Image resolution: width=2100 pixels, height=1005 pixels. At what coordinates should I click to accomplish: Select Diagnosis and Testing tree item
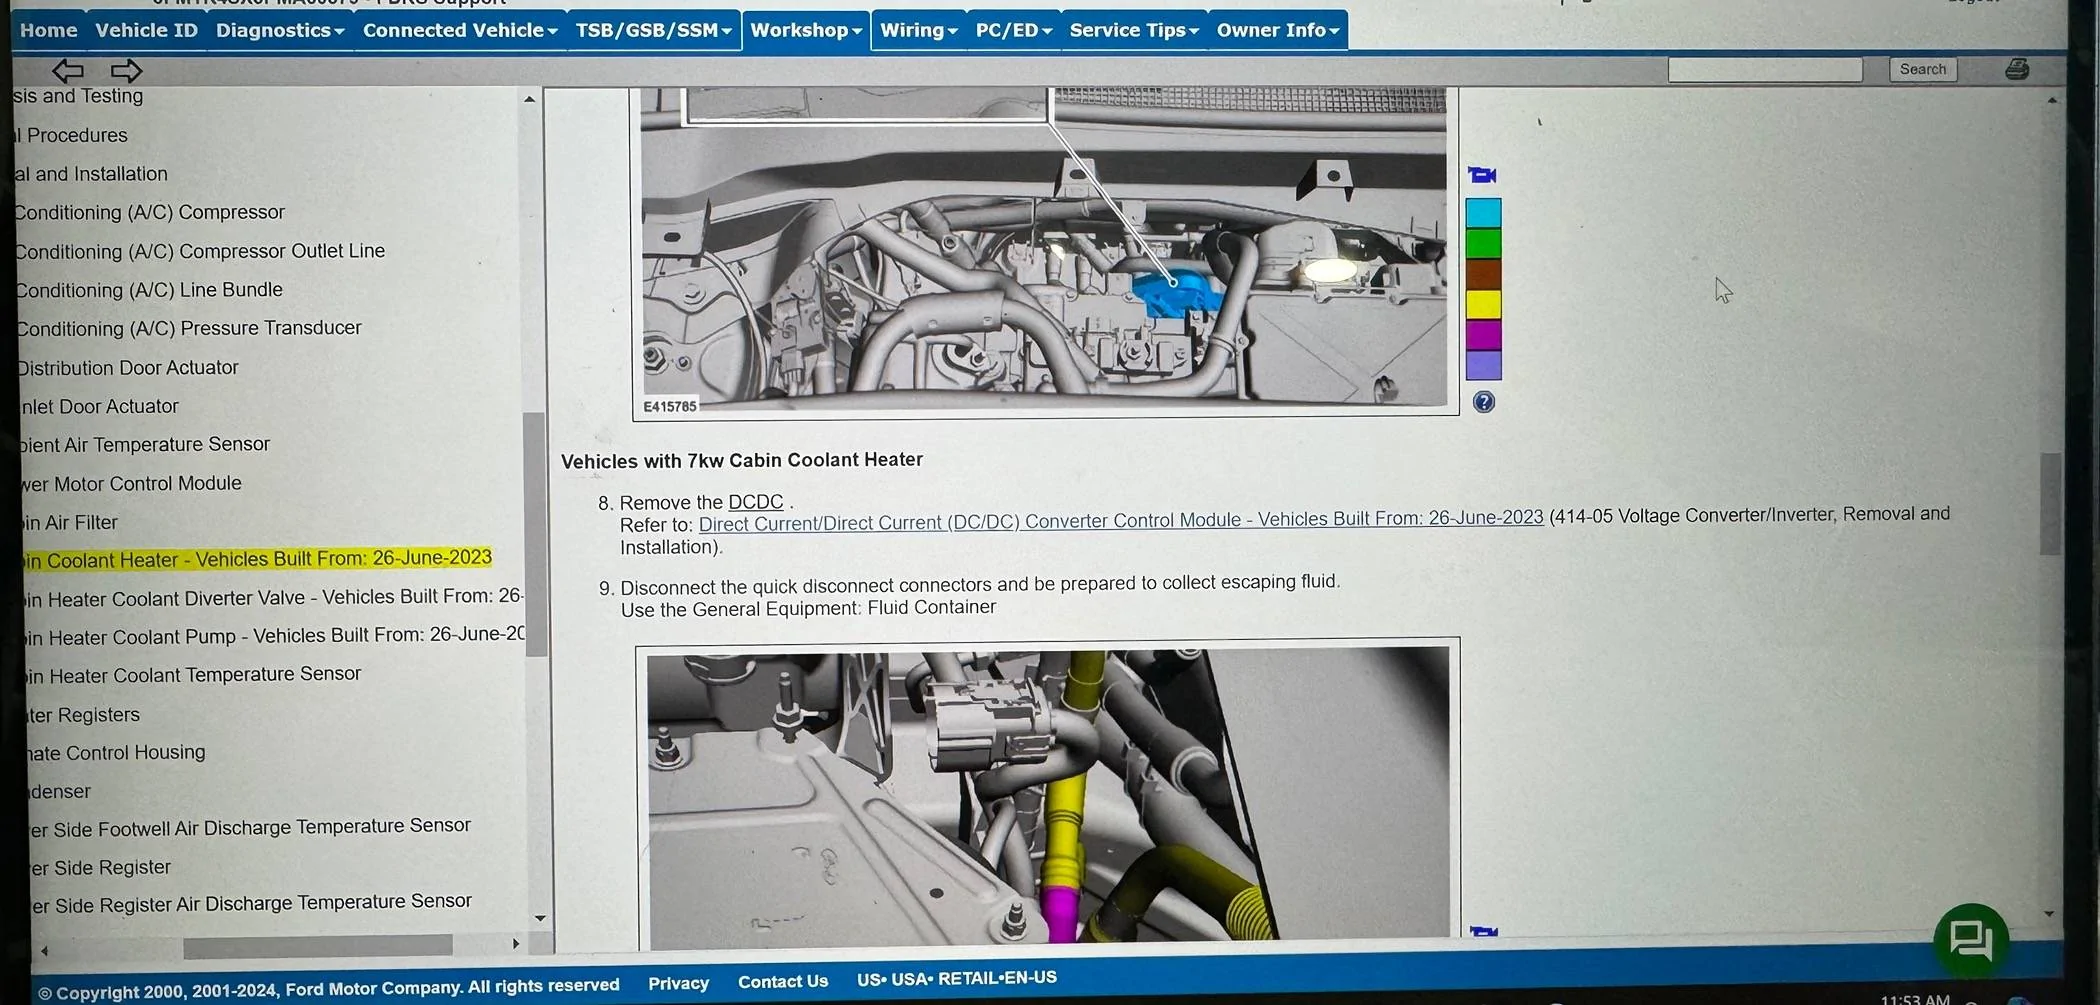click(78, 96)
